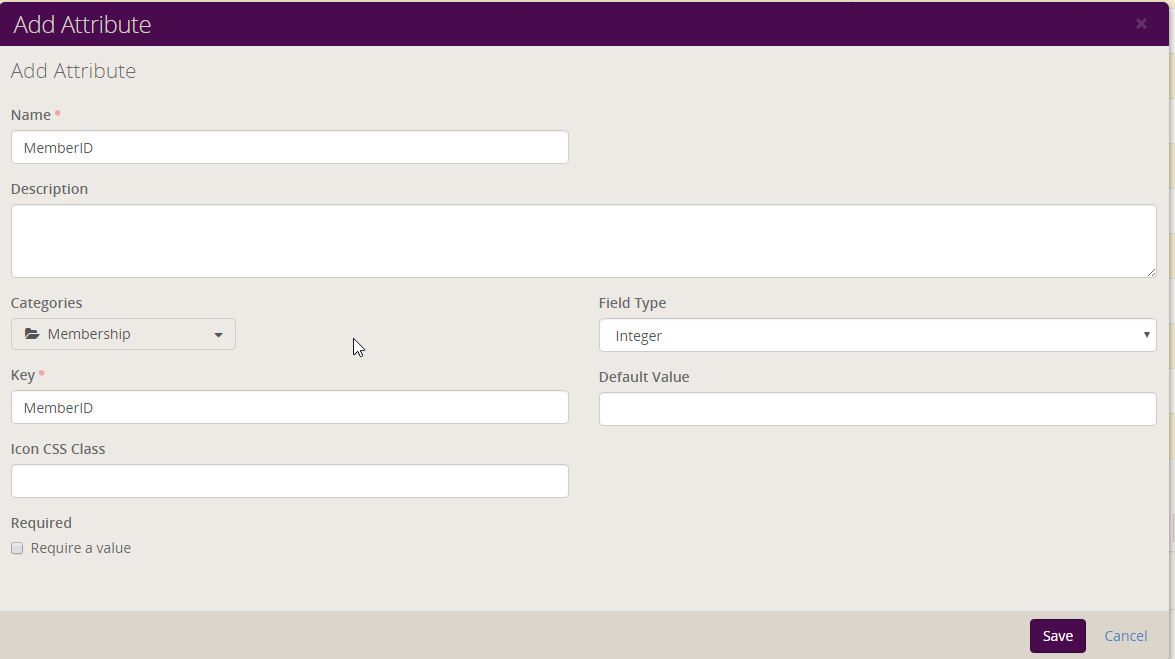Cancel adding the attribute

(1125, 636)
